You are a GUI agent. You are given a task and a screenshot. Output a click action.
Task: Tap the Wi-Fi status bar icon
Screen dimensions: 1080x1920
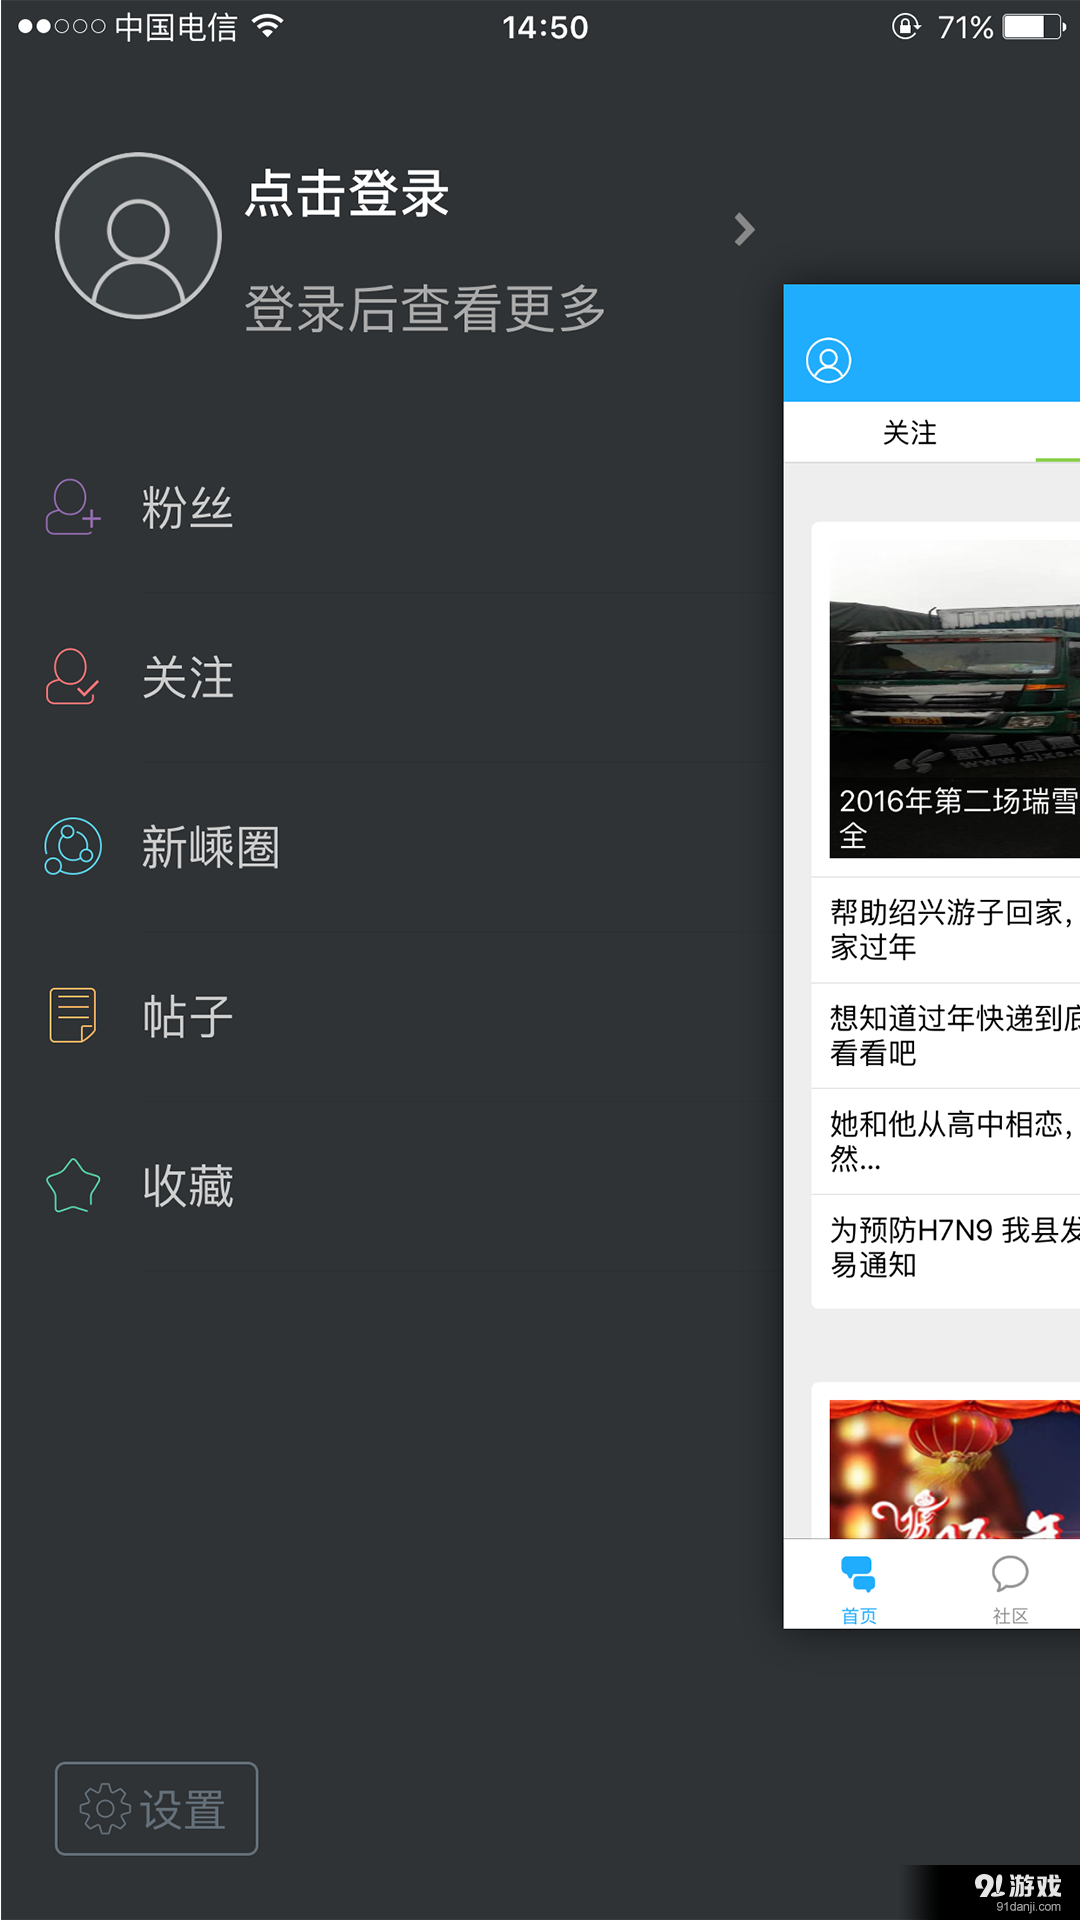[x=267, y=26]
